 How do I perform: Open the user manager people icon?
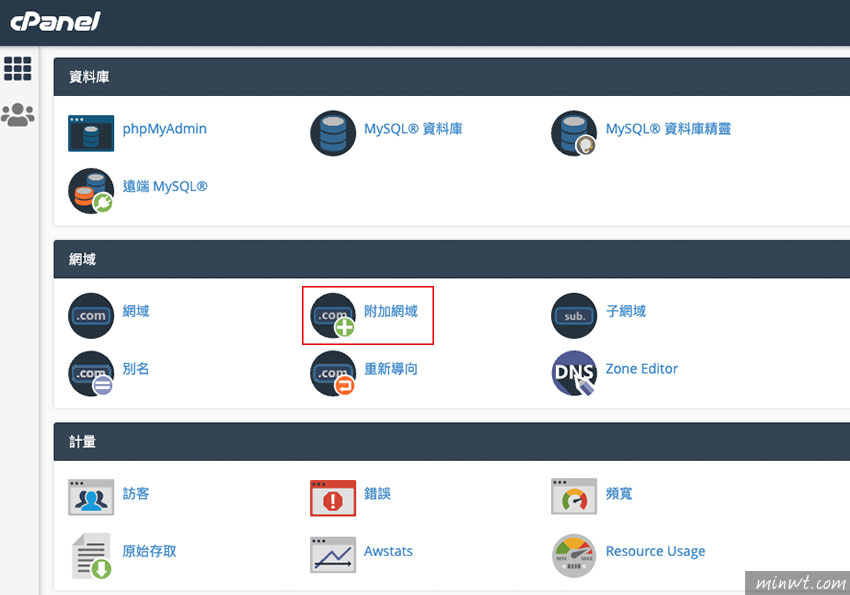click(18, 114)
